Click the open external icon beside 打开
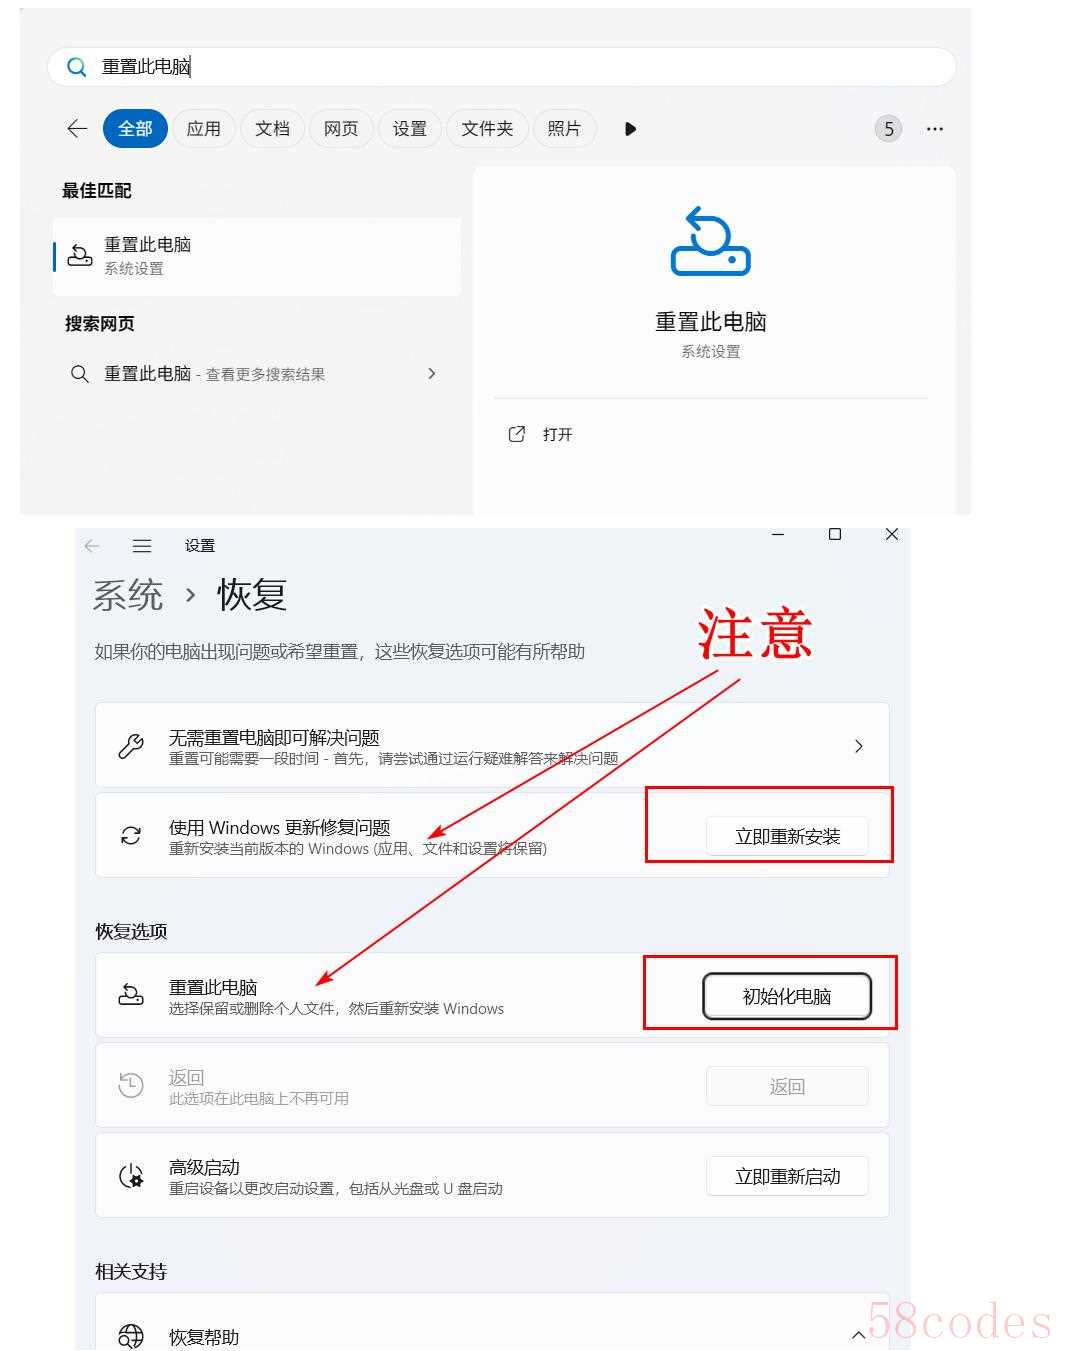The width and height of the screenshot is (1067, 1351). click(x=517, y=434)
